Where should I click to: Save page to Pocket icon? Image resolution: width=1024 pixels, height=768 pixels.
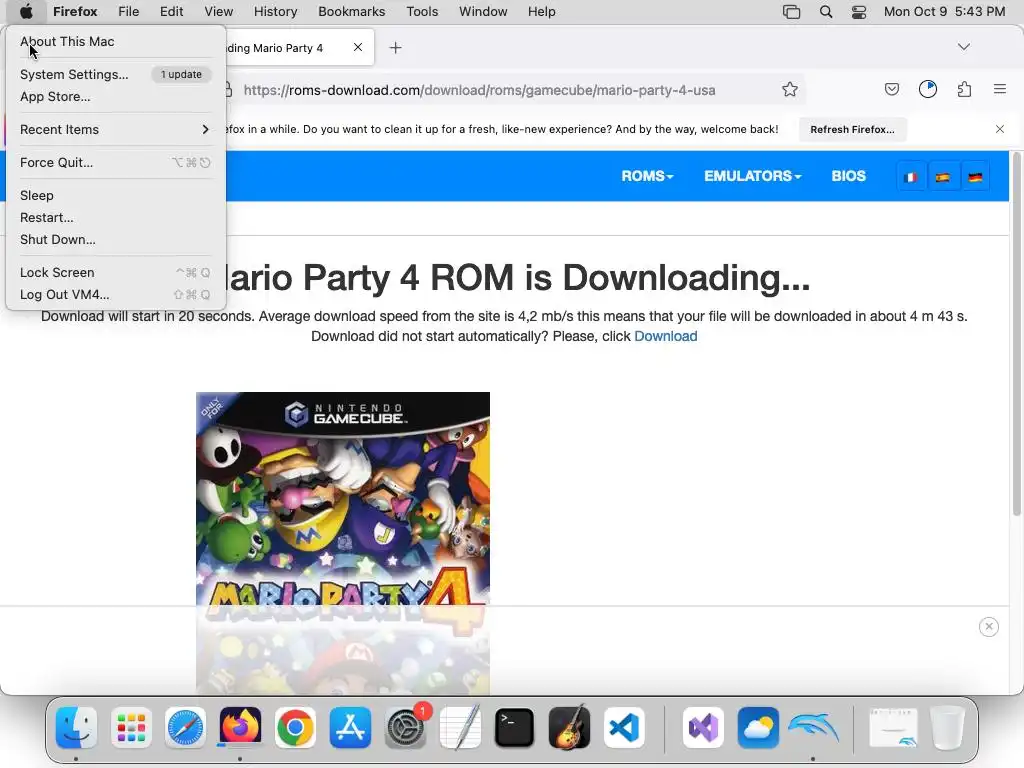click(891, 89)
